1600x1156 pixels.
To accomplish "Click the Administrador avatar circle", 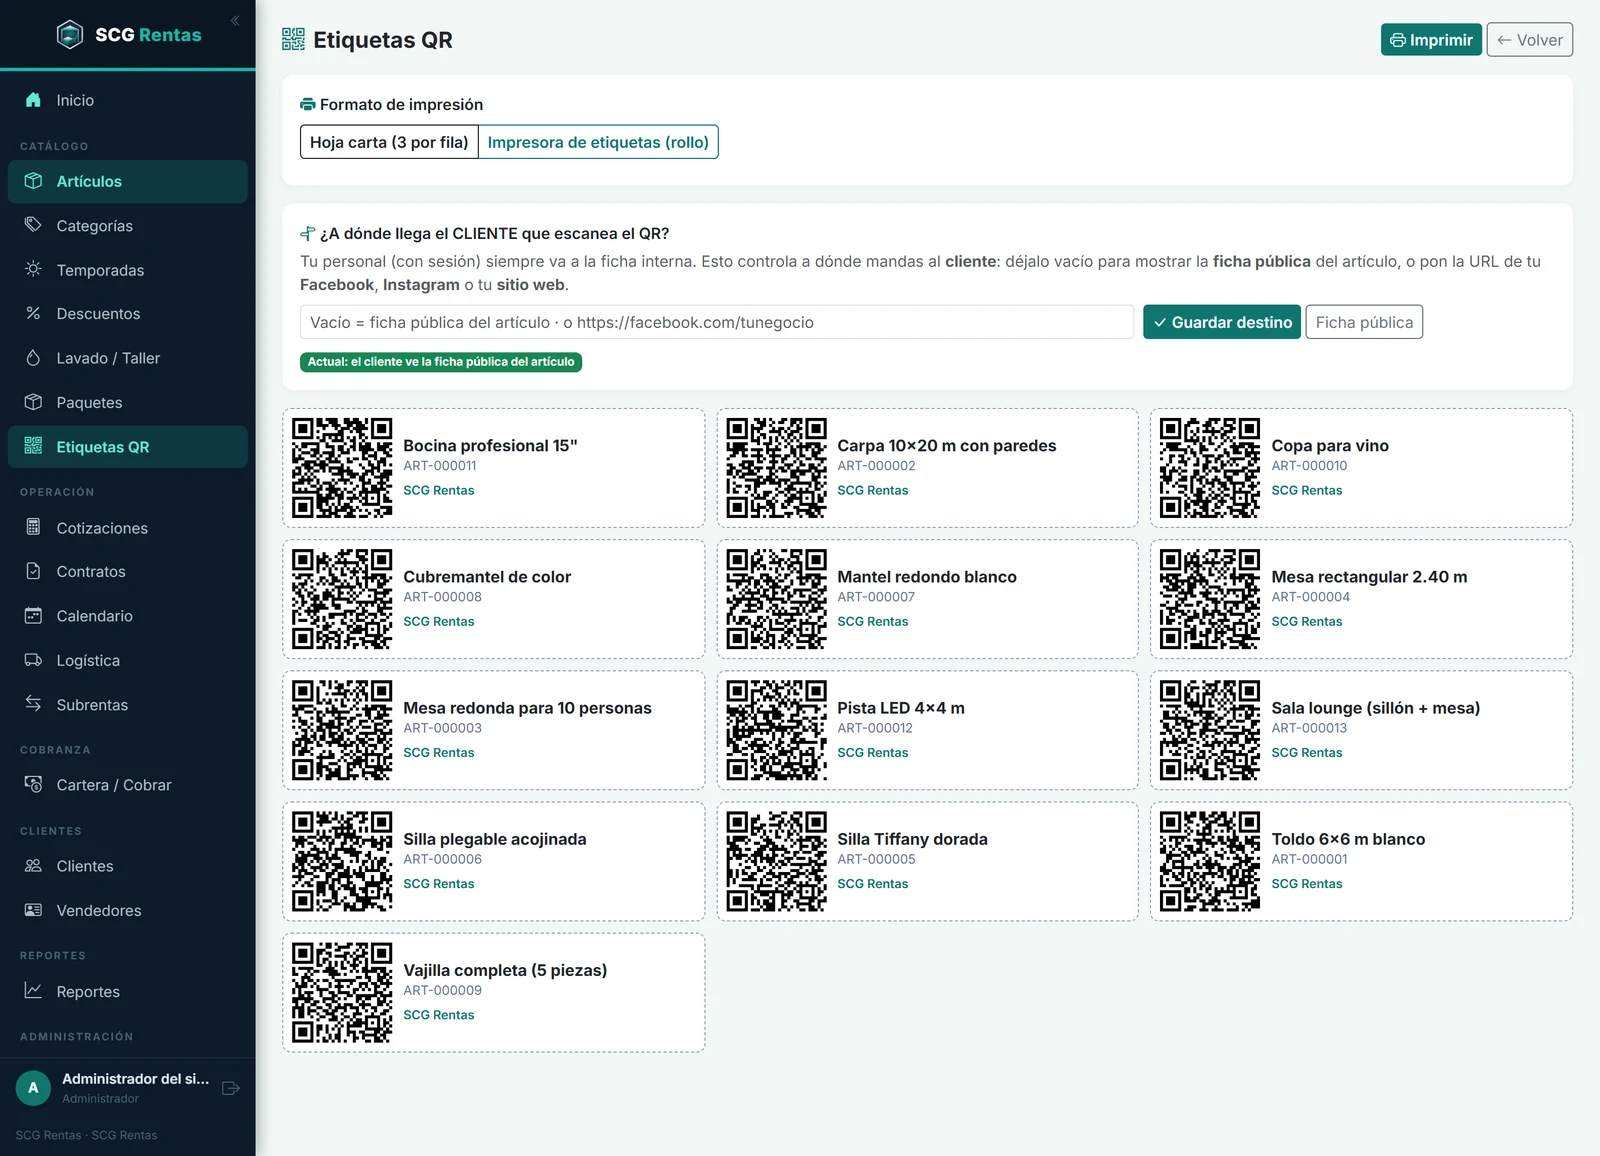I will [x=33, y=1088].
